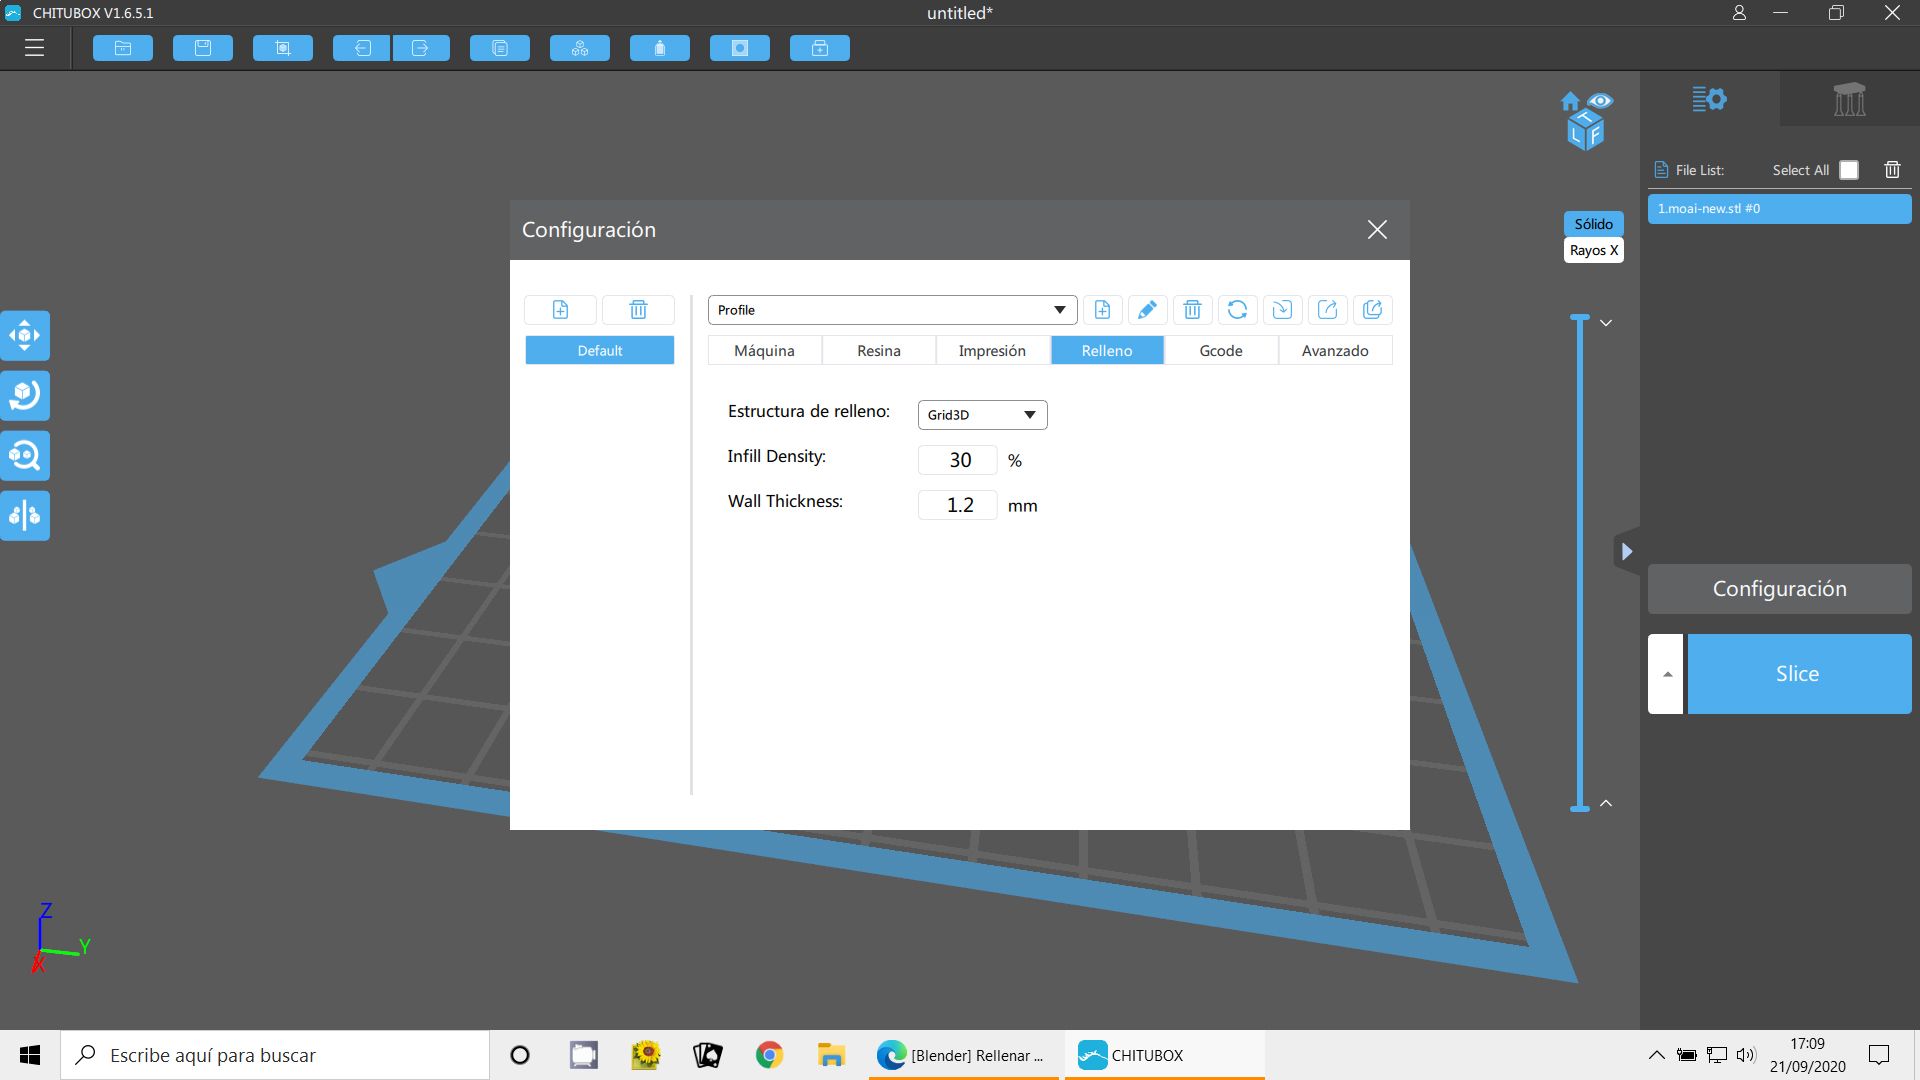Click the export all profiles icon
1920x1080 pixels.
tap(1372, 310)
